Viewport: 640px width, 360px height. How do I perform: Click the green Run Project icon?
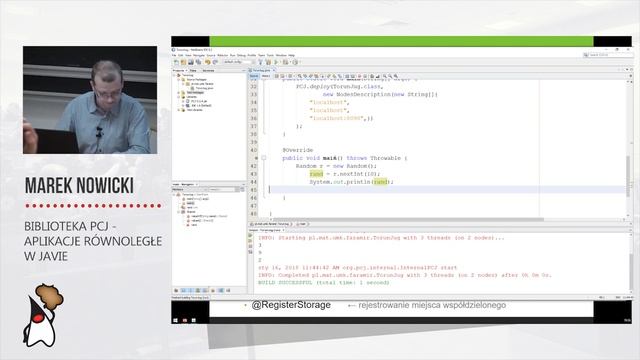point(276,62)
